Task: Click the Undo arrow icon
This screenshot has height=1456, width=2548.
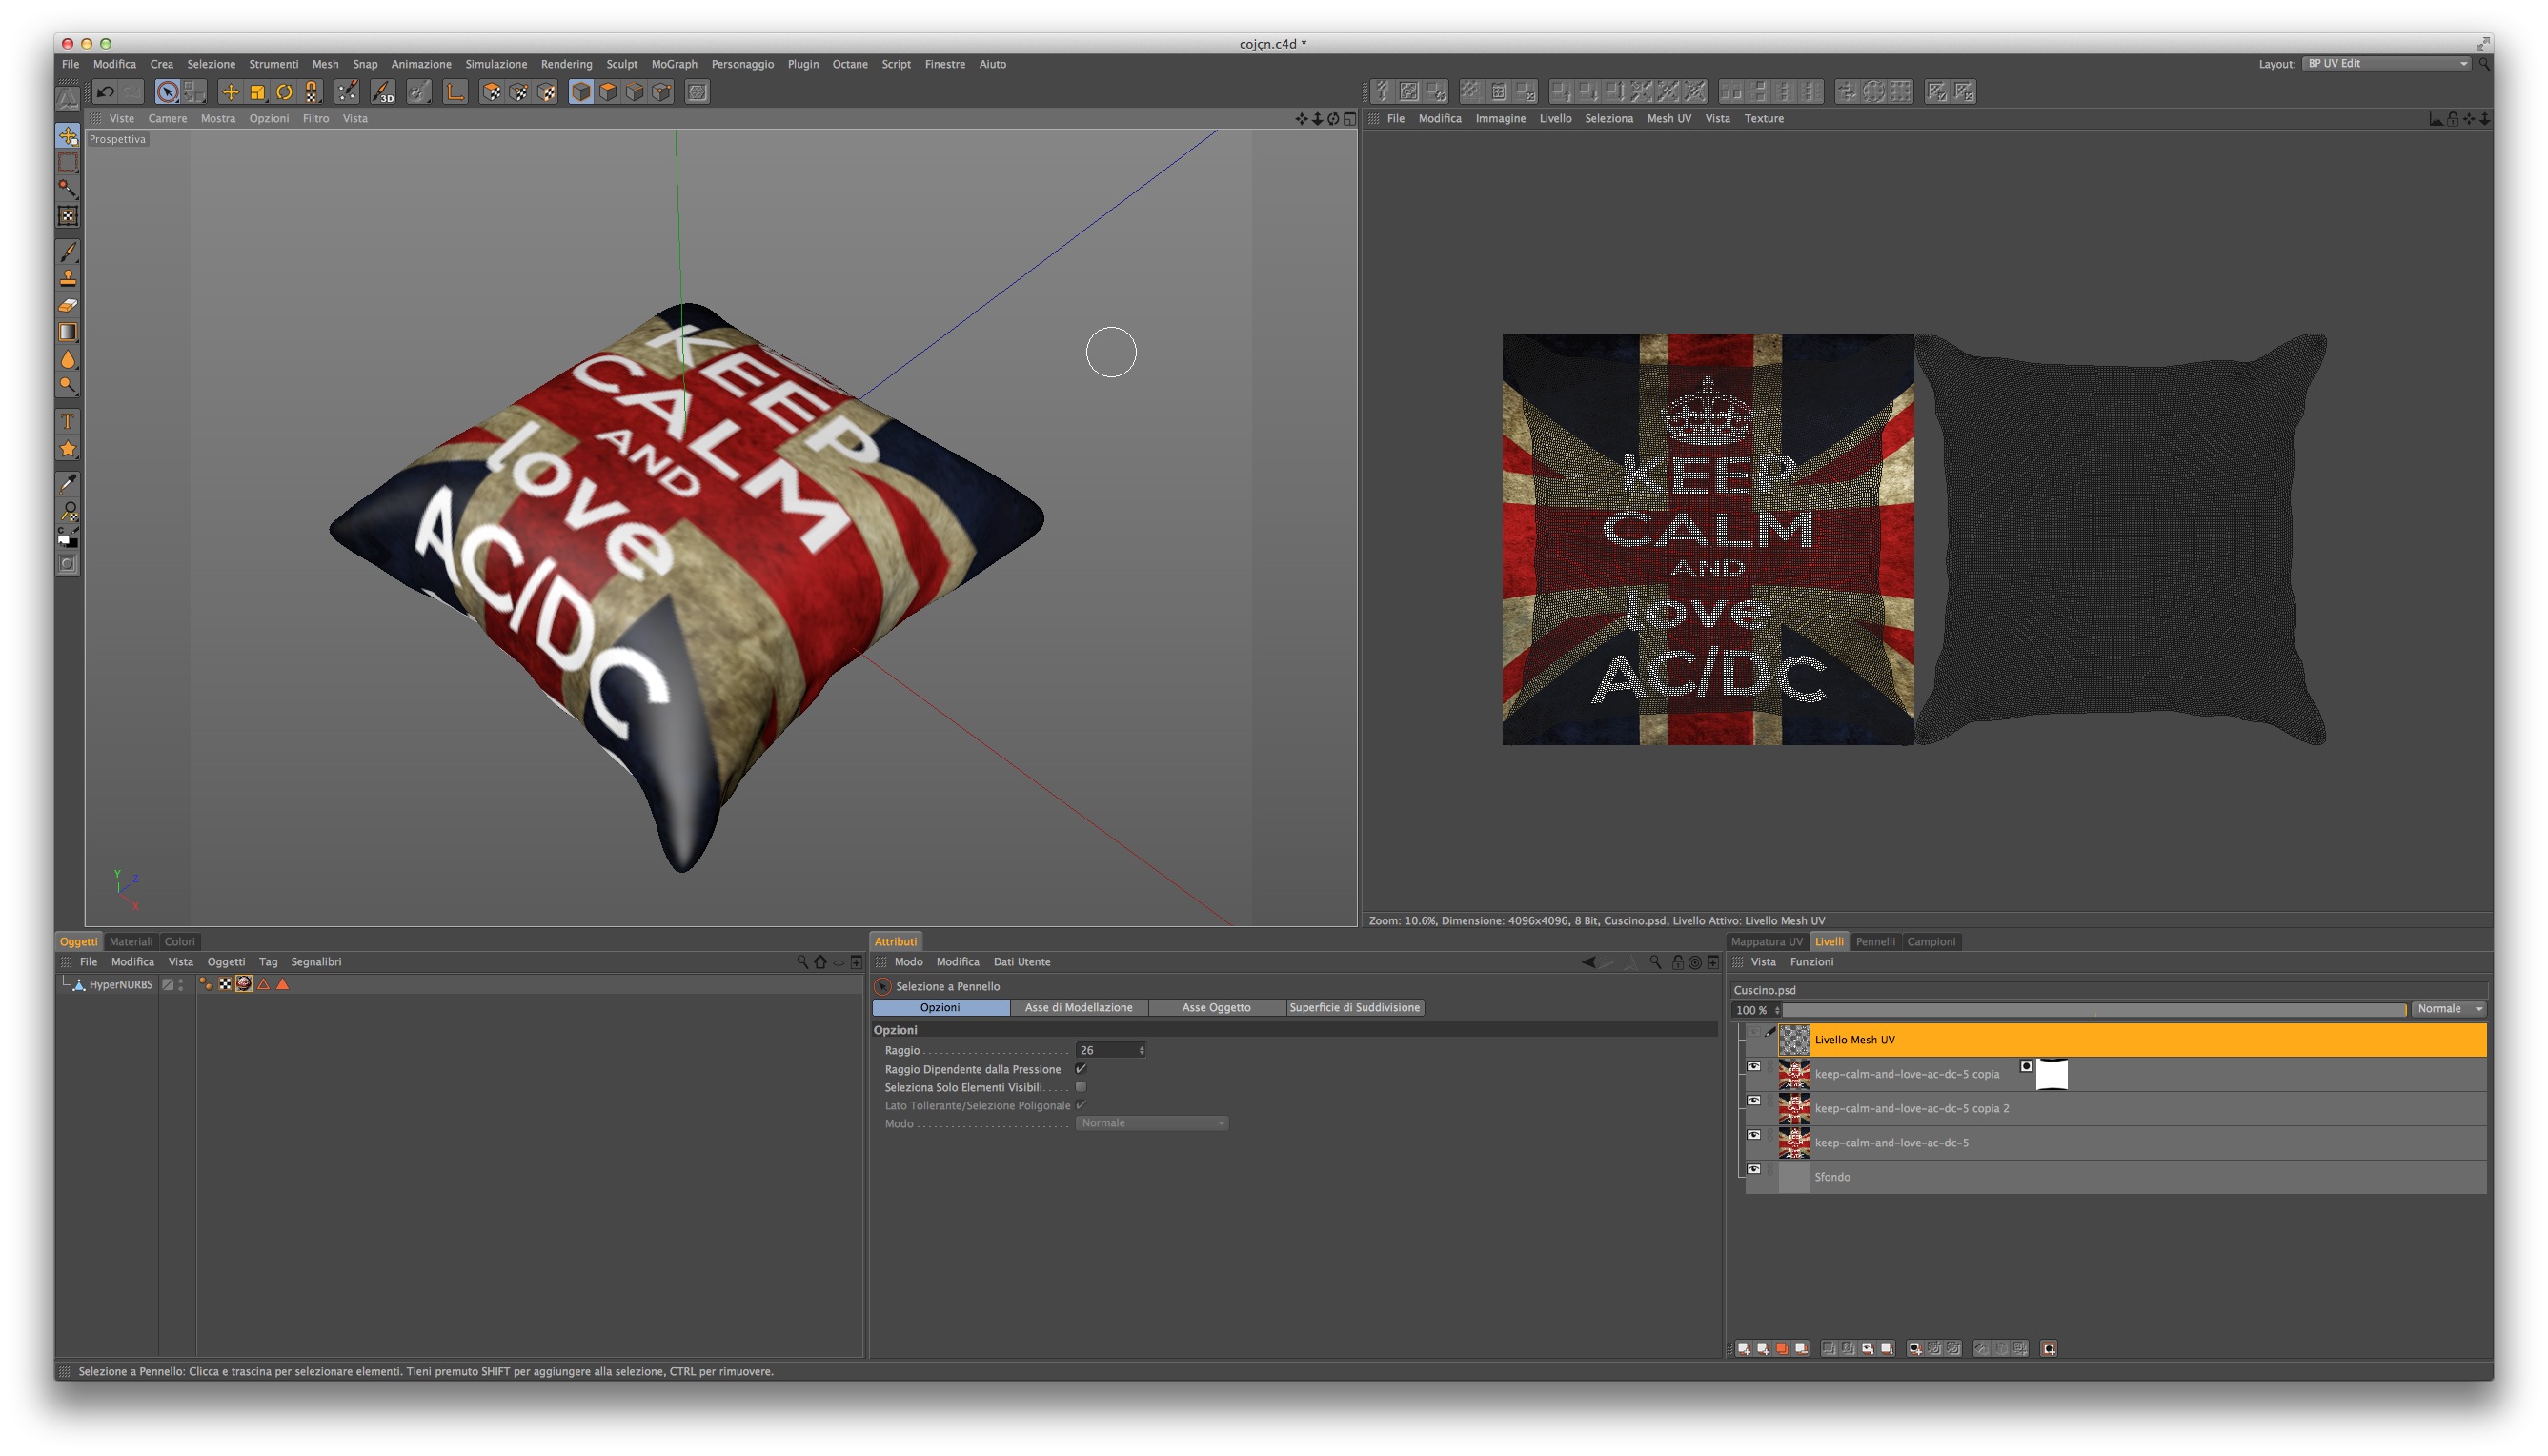Action: pos(105,92)
